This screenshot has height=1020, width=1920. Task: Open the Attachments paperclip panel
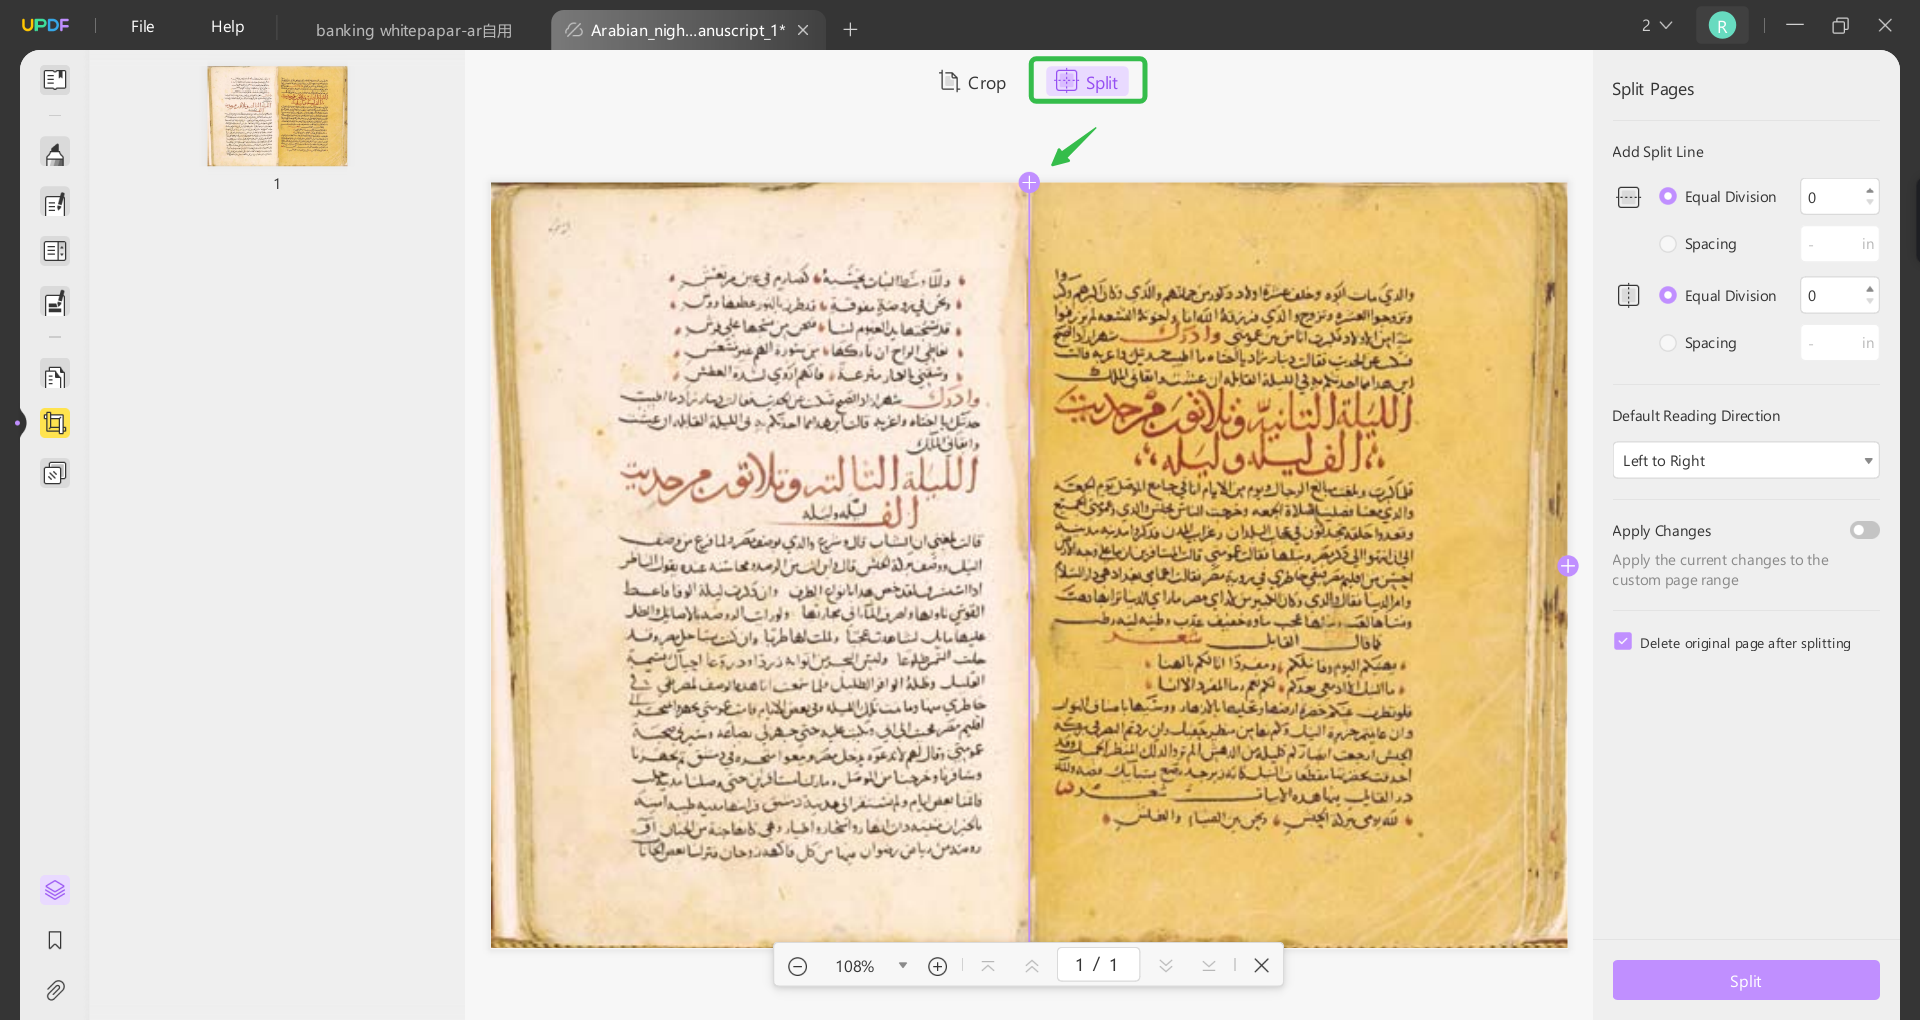(55, 990)
